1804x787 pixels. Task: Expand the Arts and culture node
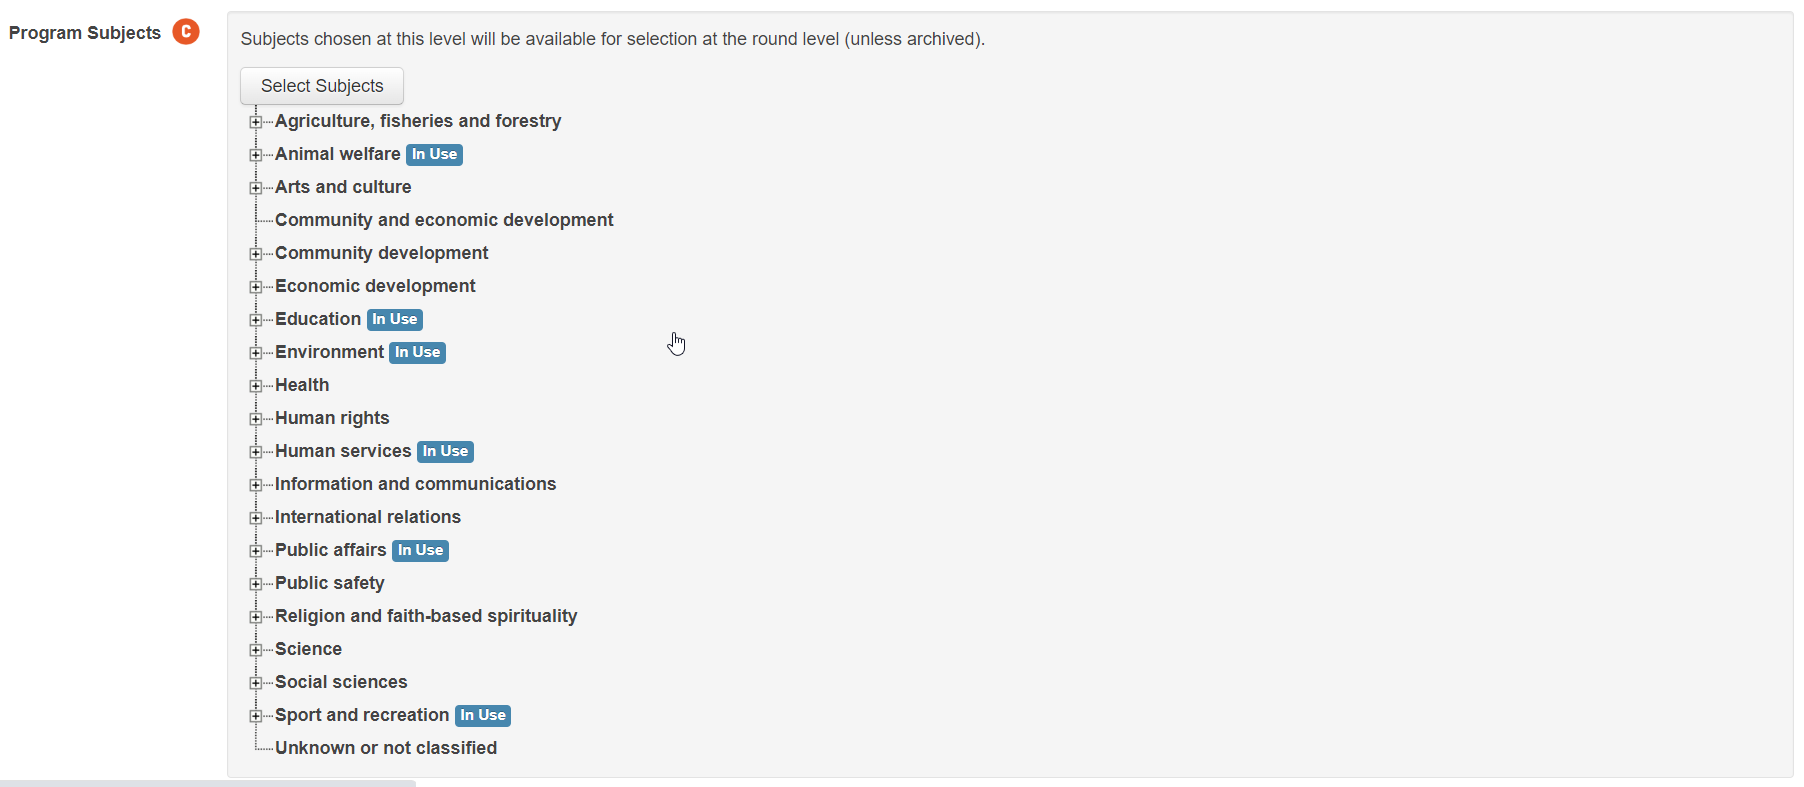(256, 188)
